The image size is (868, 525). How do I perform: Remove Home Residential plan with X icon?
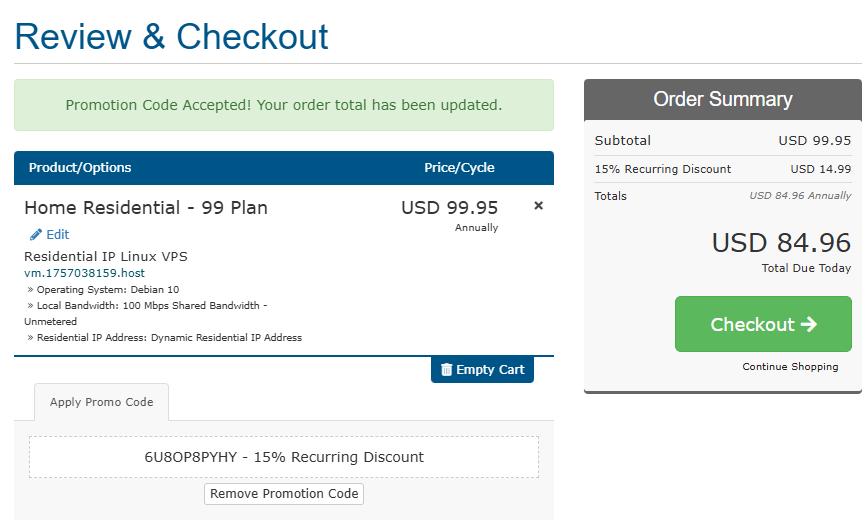click(x=538, y=206)
